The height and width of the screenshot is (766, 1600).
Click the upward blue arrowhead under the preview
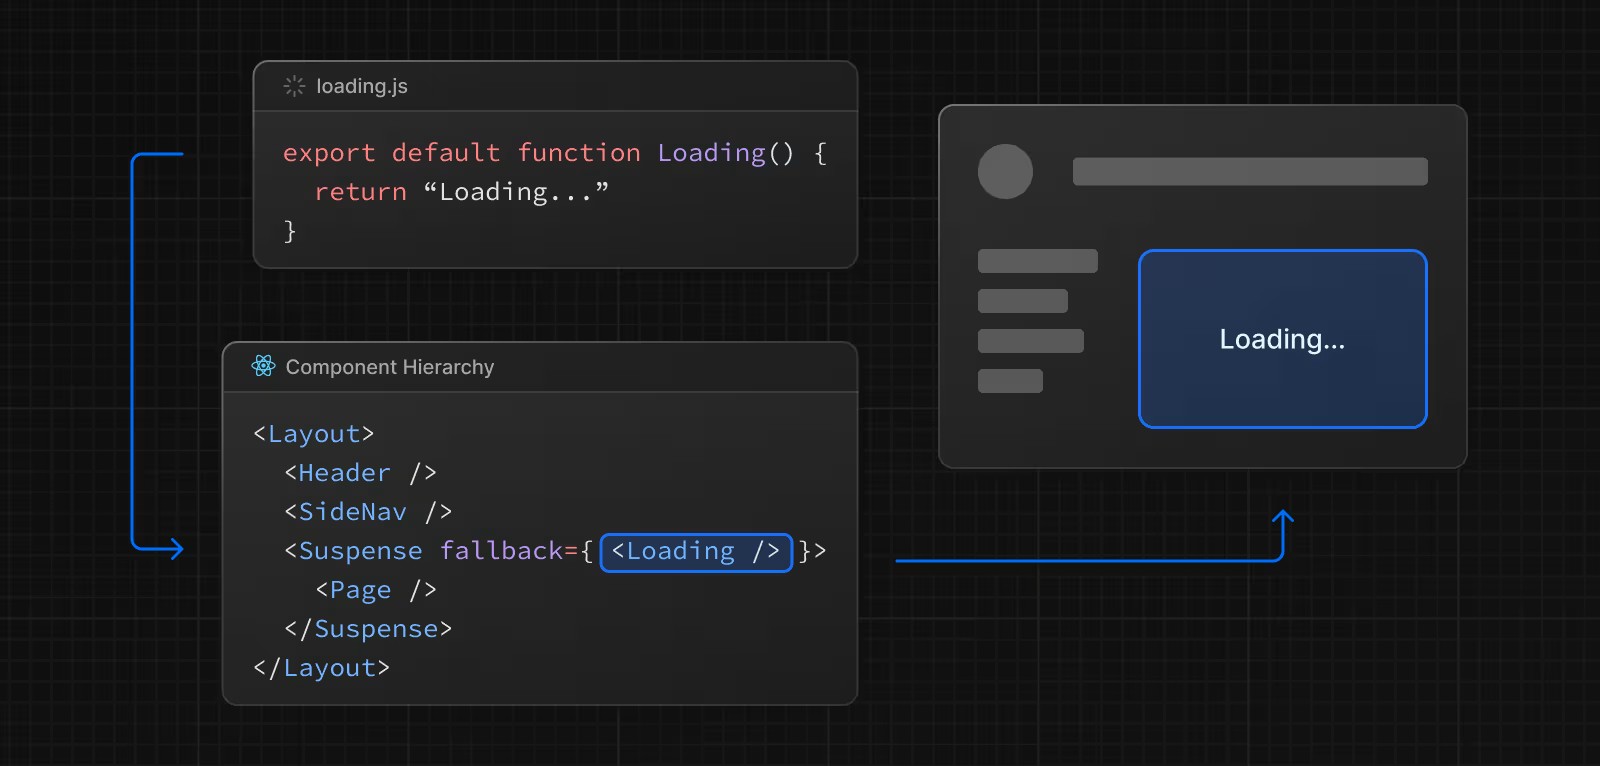click(x=1282, y=518)
